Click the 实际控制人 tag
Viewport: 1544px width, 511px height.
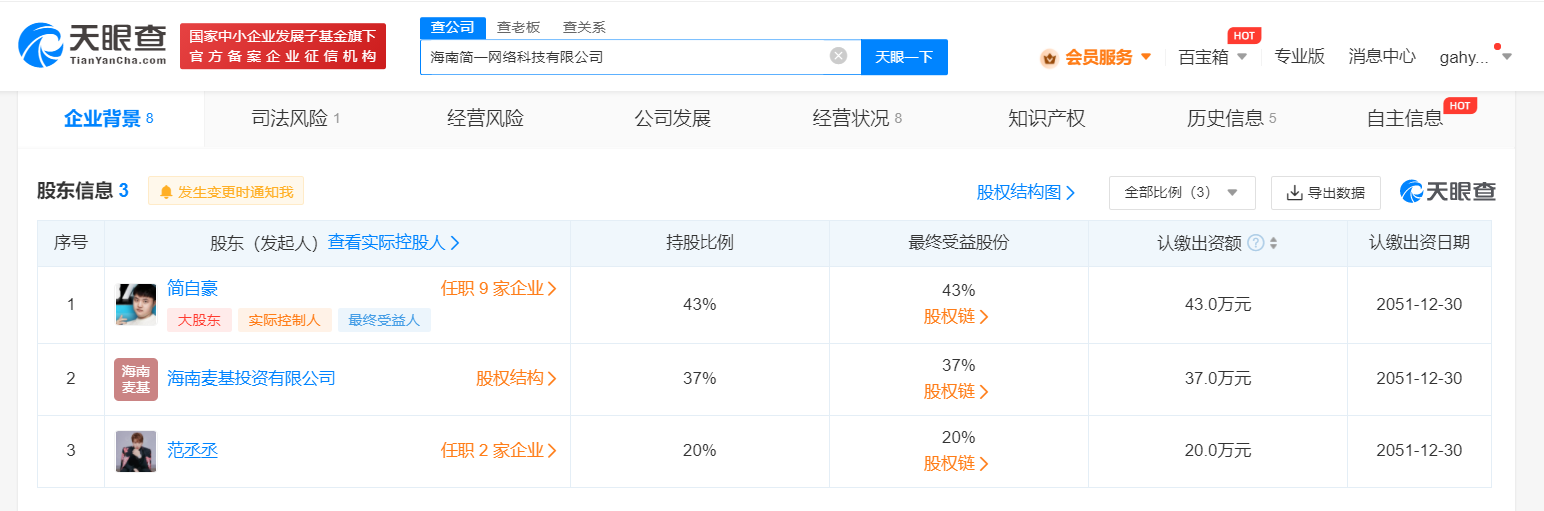[285, 321]
